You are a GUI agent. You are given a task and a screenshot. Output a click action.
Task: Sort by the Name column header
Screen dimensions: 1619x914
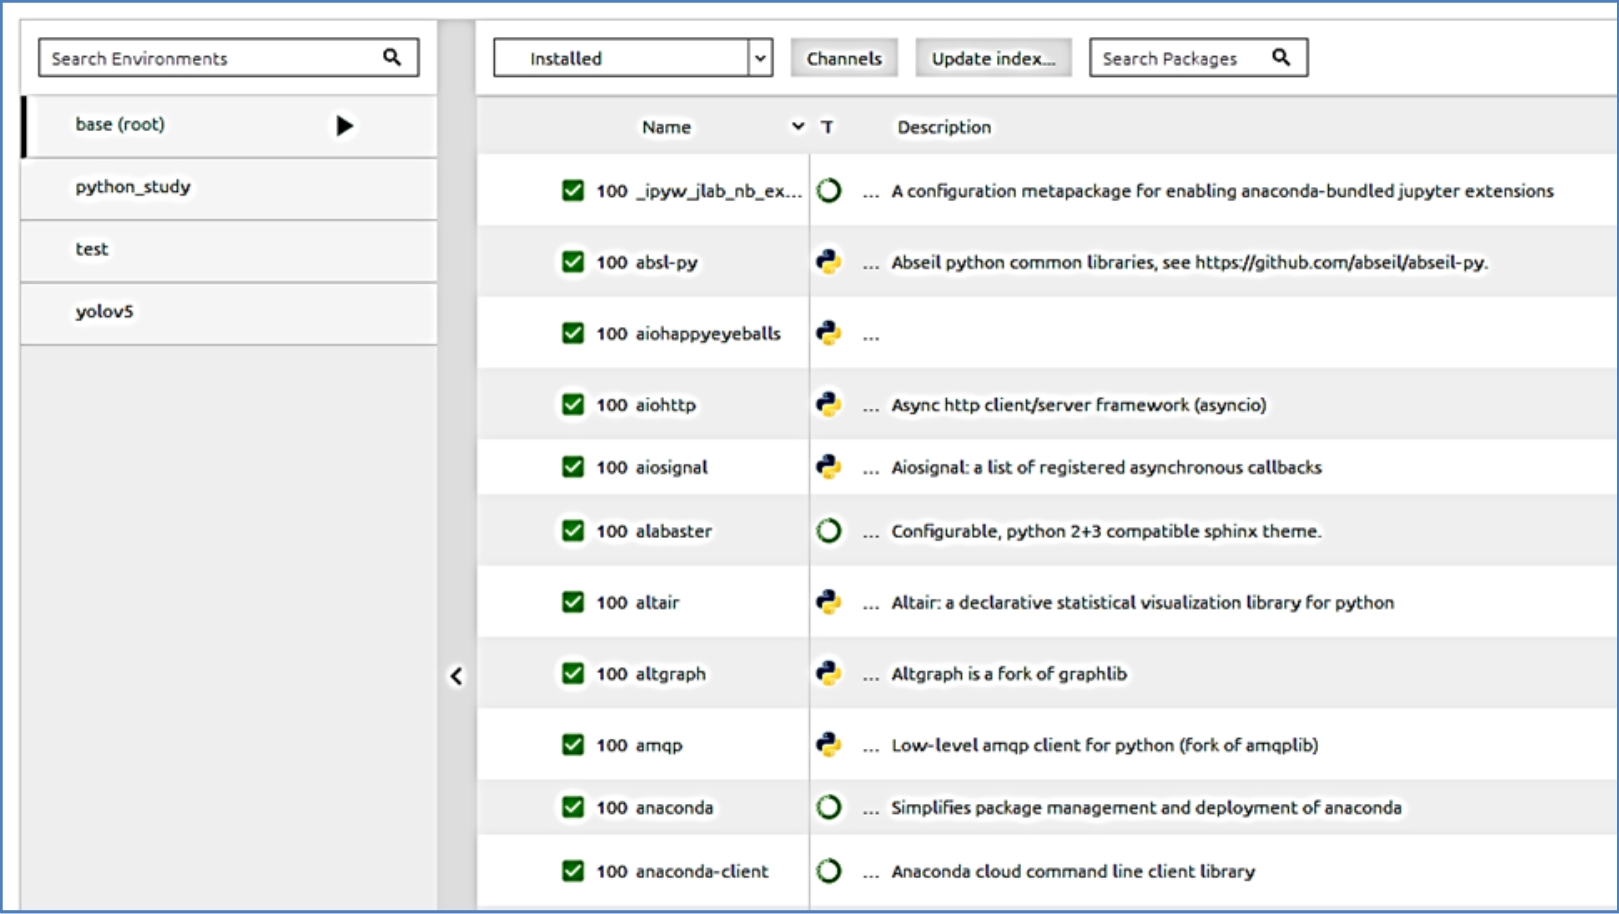click(666, 127)
